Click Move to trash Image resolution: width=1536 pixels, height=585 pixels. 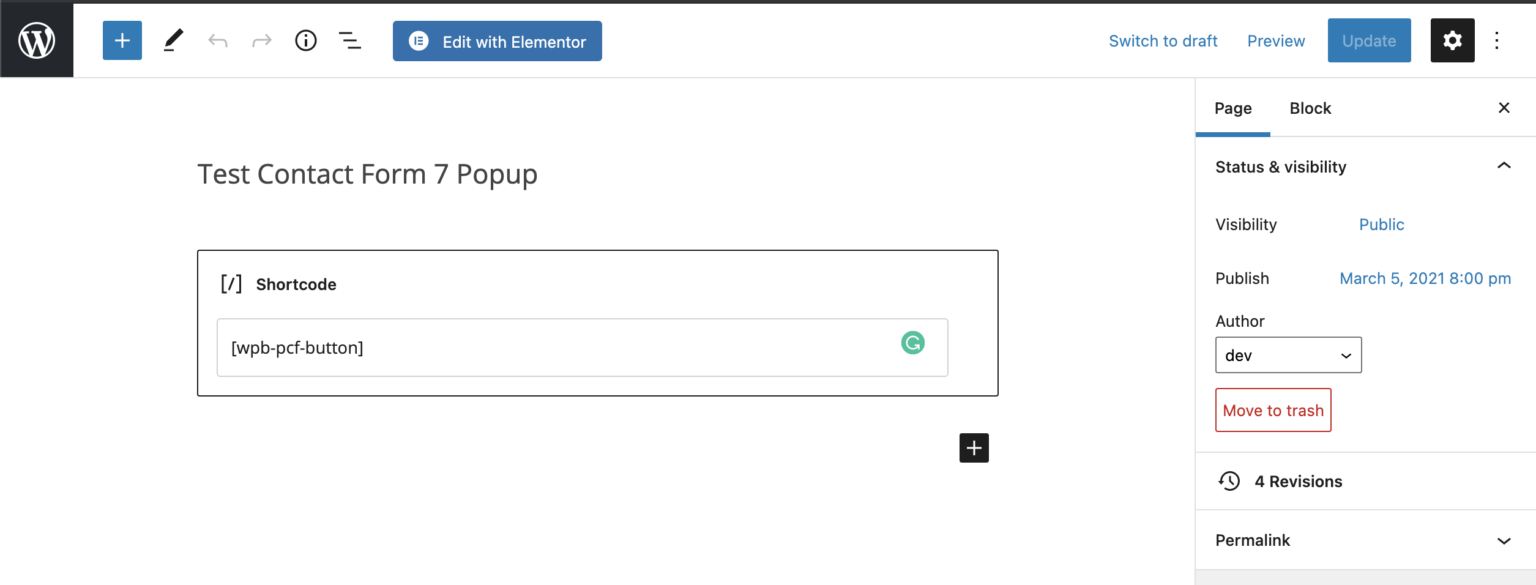(1272, 410)
